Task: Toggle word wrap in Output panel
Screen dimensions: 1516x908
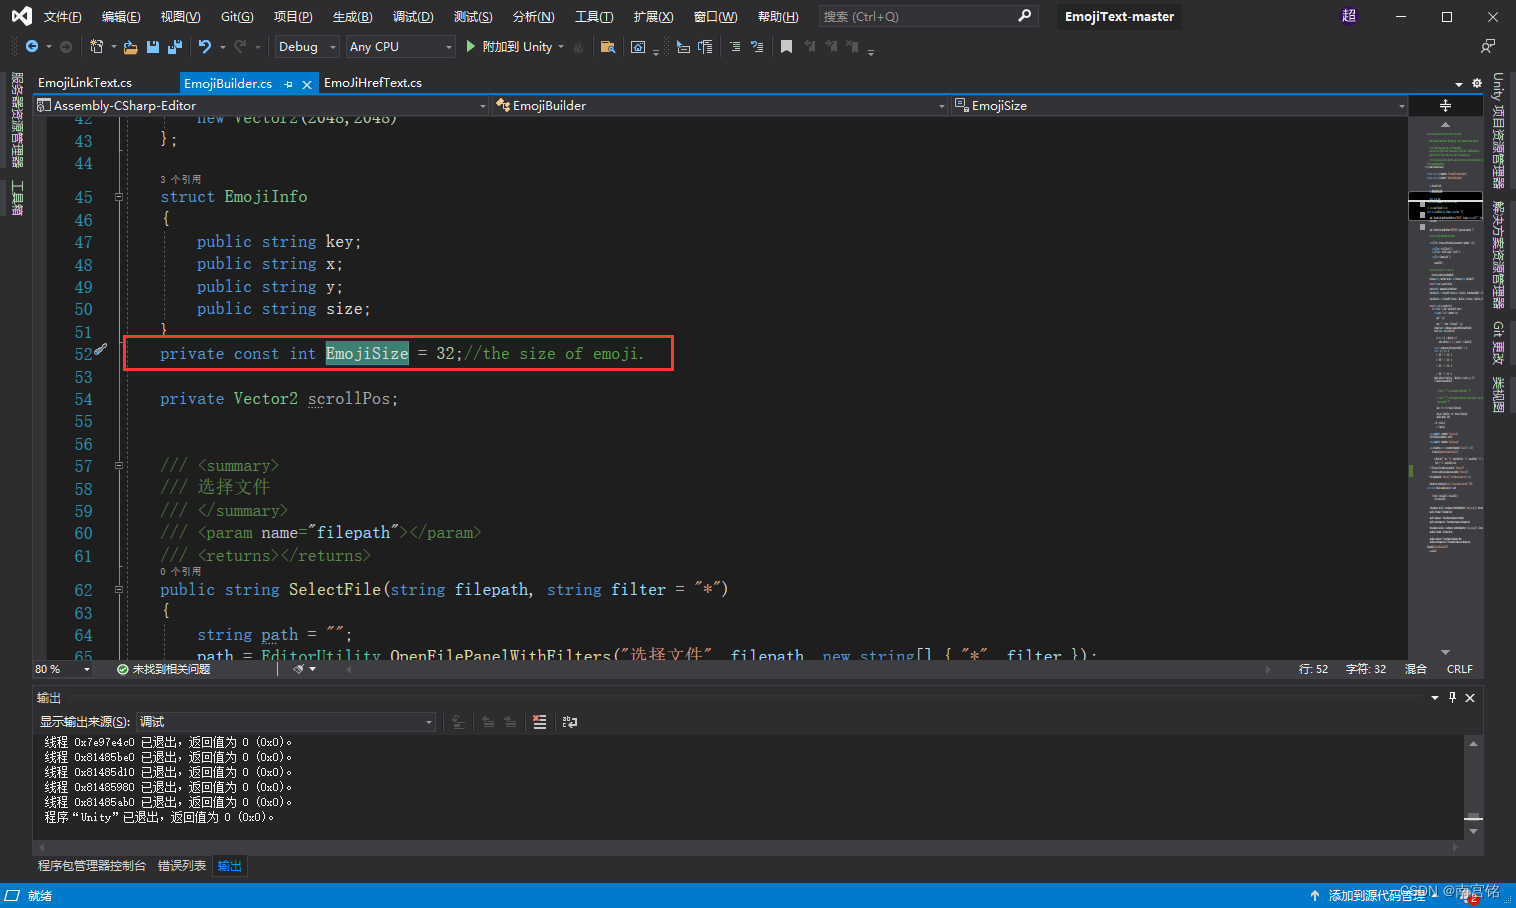Action: [x=570, y=722]
